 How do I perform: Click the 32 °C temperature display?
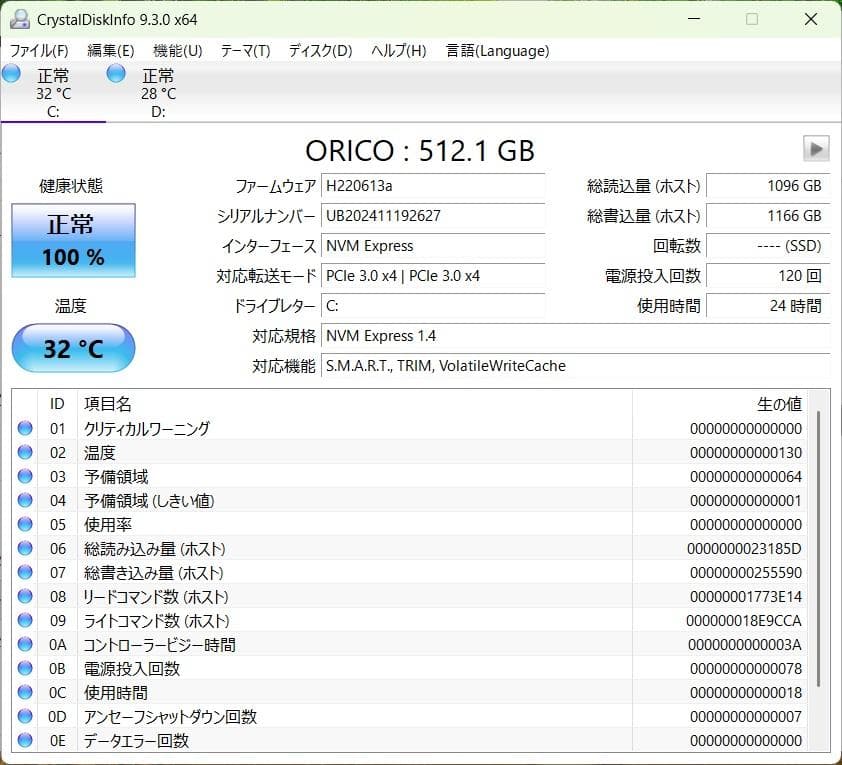72,348
